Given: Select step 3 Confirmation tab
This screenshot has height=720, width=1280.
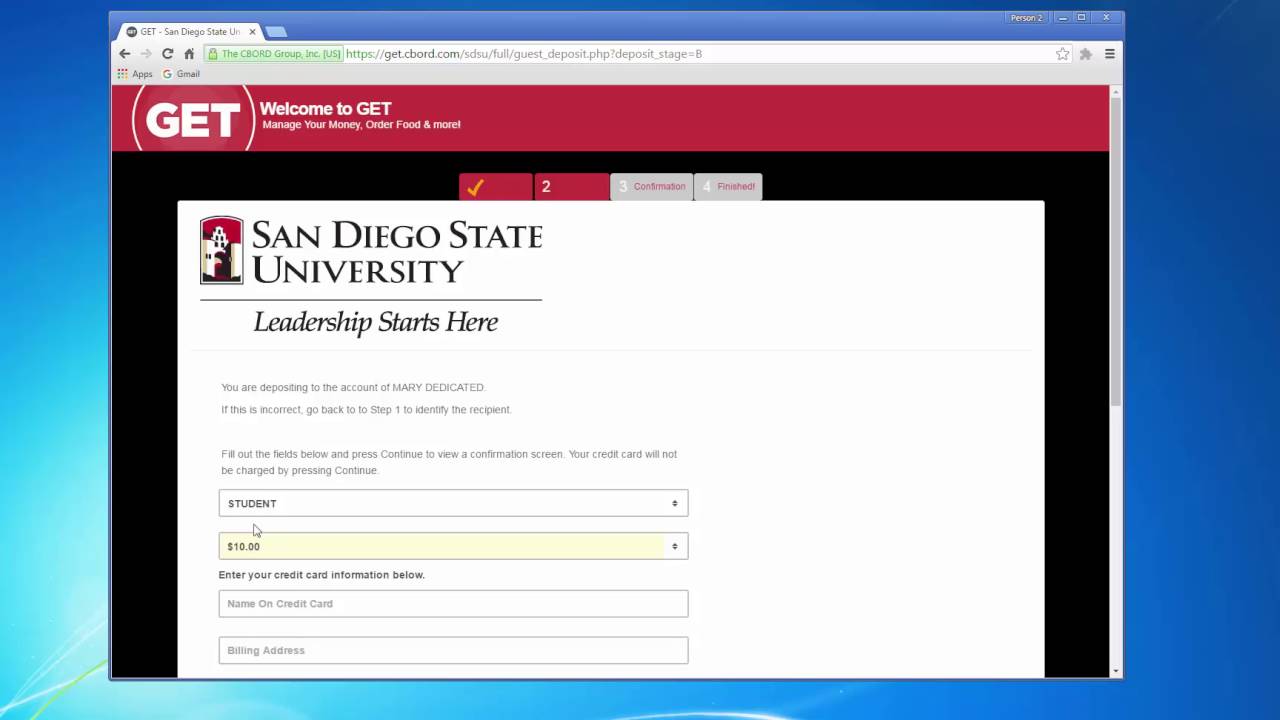Looking at the screenshot, I should coord(652,187).
